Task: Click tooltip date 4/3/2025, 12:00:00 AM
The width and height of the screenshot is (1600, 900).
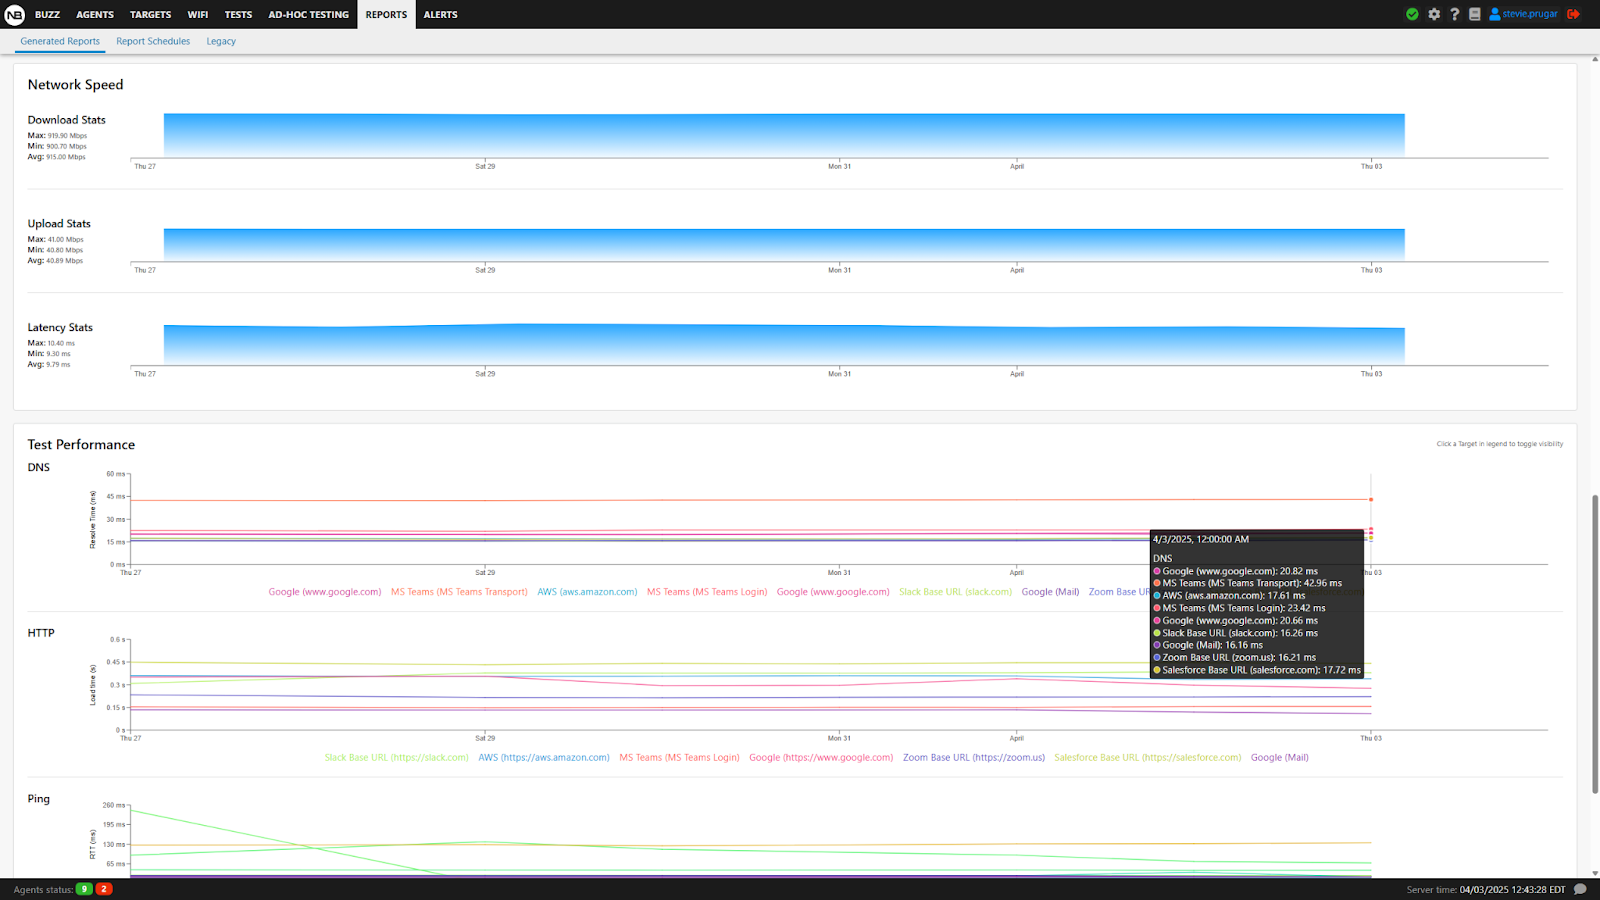Action: coord(1201,539)
